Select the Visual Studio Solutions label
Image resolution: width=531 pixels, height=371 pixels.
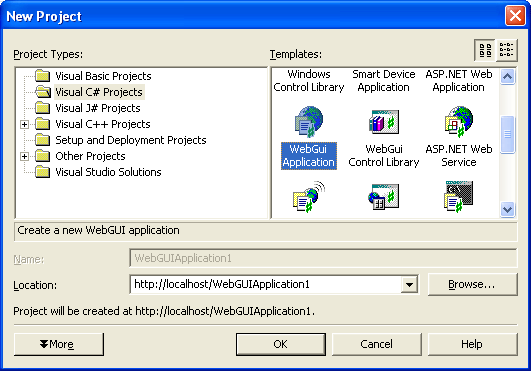click(108, 172)
